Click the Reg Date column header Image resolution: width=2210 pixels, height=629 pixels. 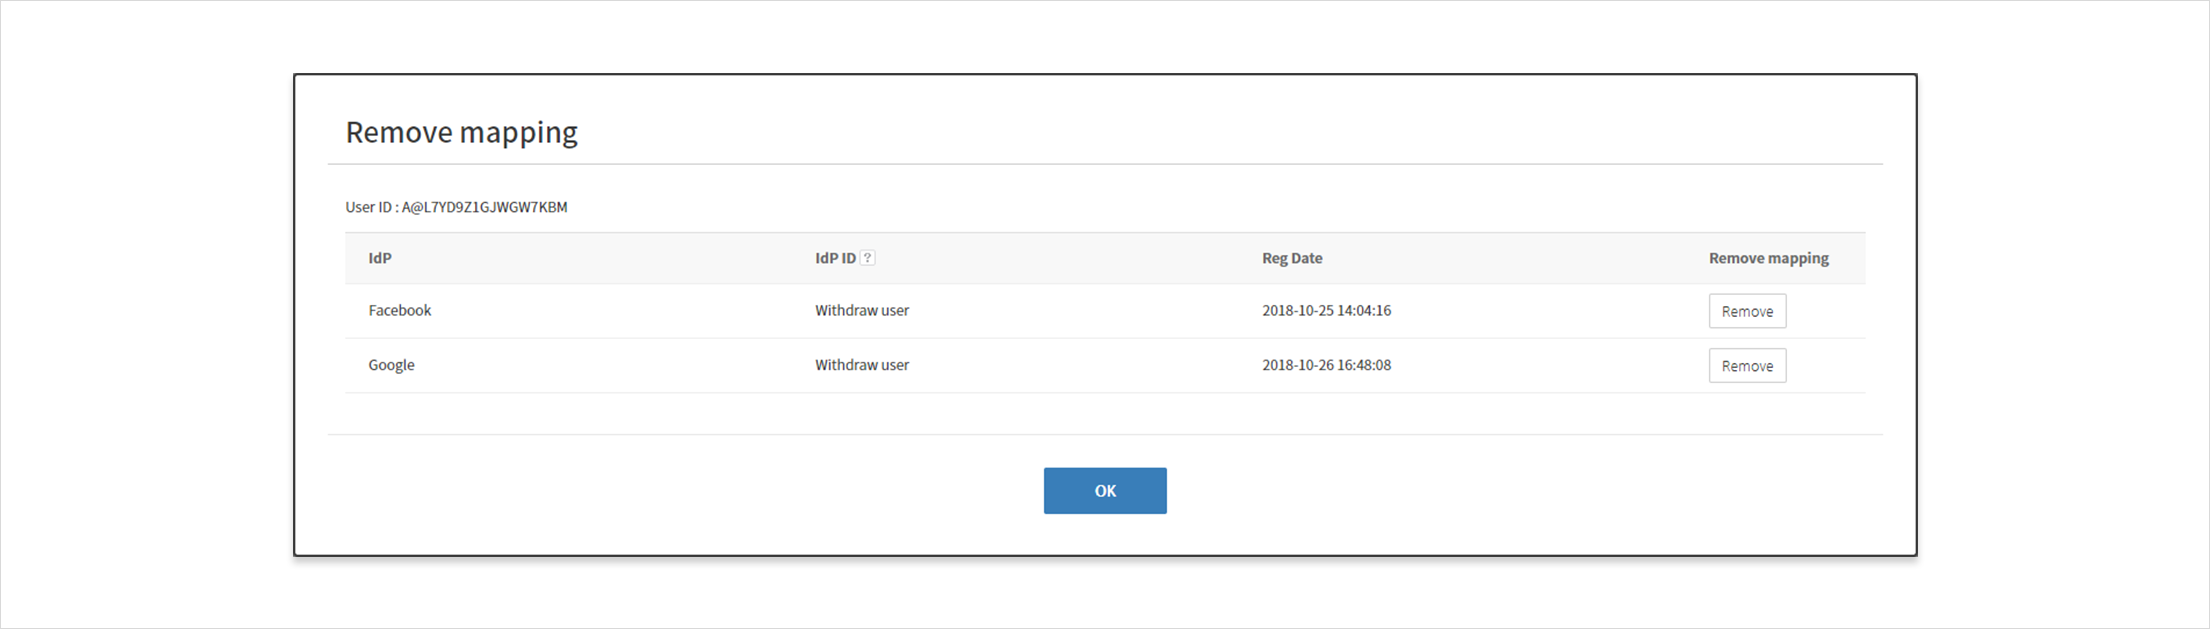pos(1292,258)
